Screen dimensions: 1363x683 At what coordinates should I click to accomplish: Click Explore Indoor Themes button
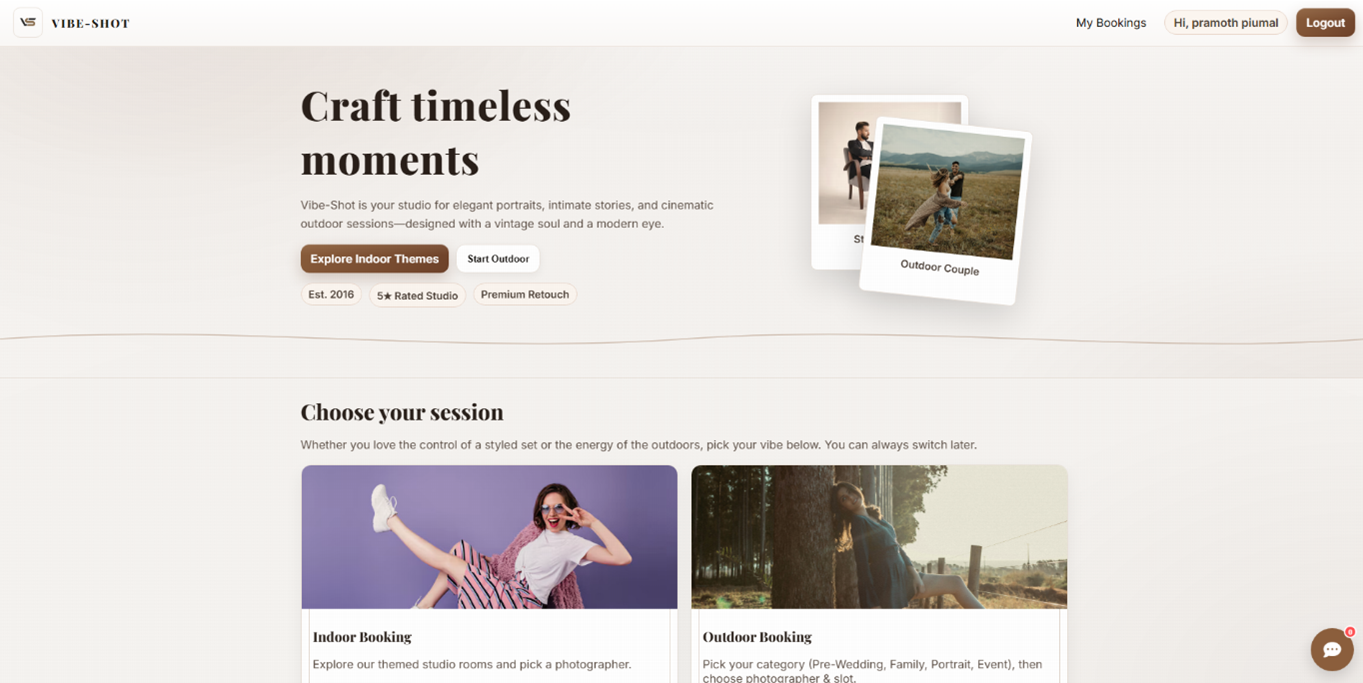coord(374,259)
